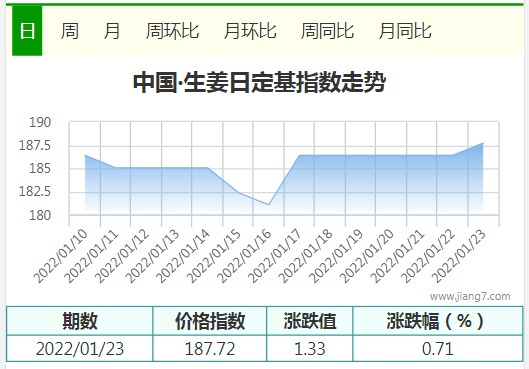Image resolution: width=529 pixels, height=369 pixels.
Task: Click the chart title 中国·生姜日定基指数走势
Action: tap(259, 82)
